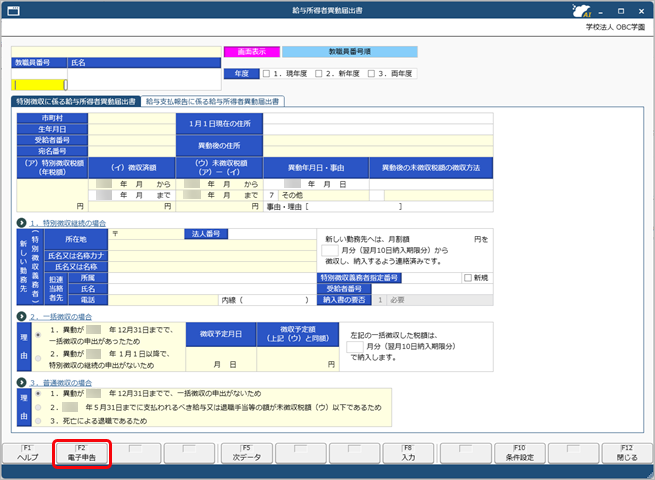Viewport: 655px width, 480px height.
Task: Click the 受給者番号 field near 宛名番号
Action: (132, 140)
